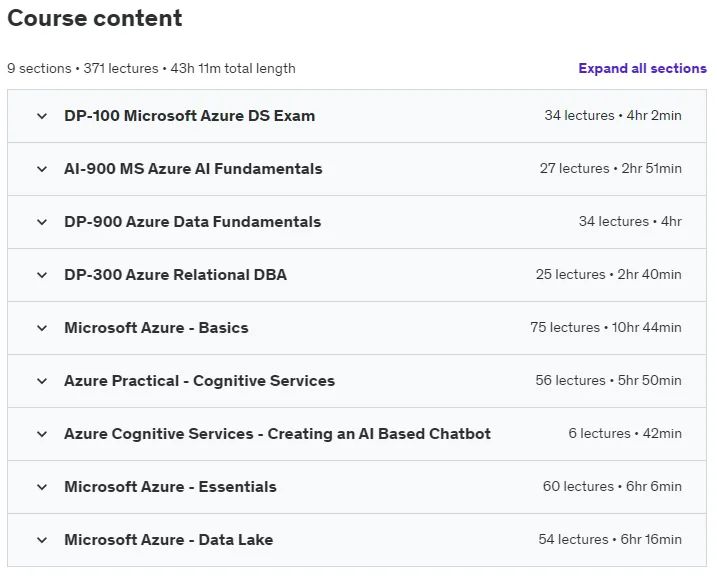Expand chevron for Microsoft Azure - Basics
The height and width of the screenshot is (578, 717).
pos(42,328)
